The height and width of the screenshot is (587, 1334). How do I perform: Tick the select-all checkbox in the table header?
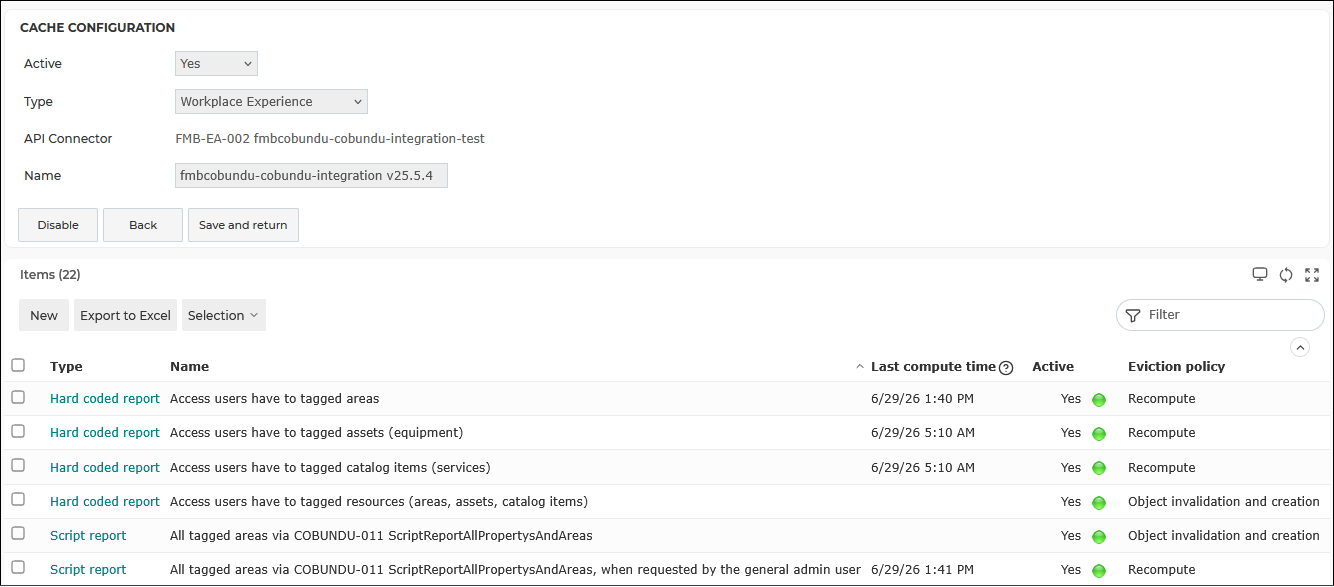(x=18, y=365)
